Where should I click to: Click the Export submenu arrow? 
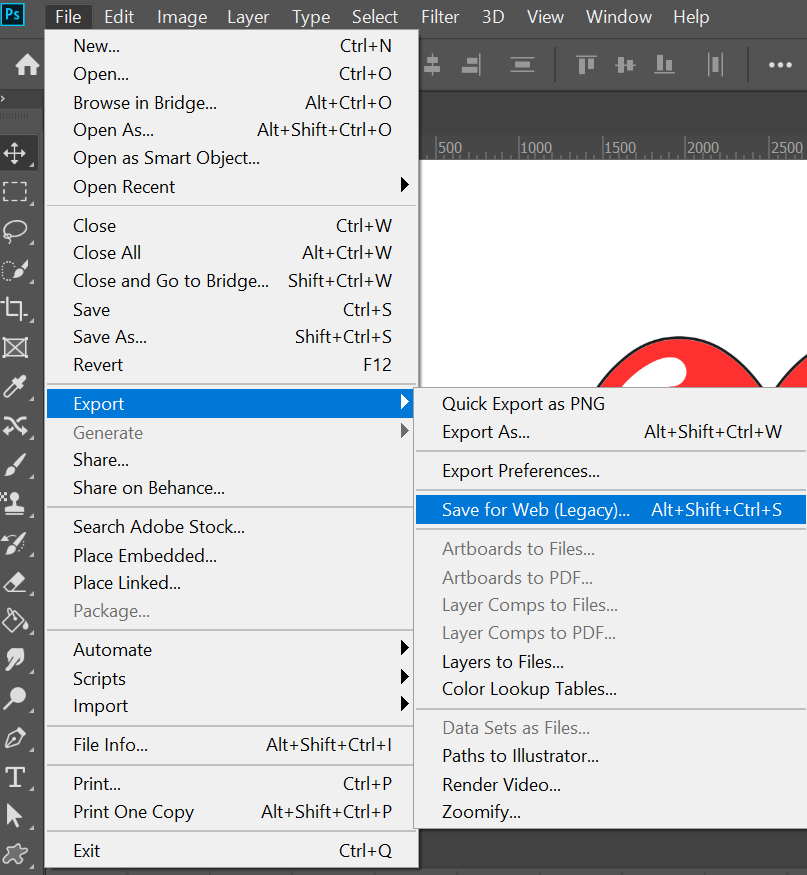tap(405, 402)
